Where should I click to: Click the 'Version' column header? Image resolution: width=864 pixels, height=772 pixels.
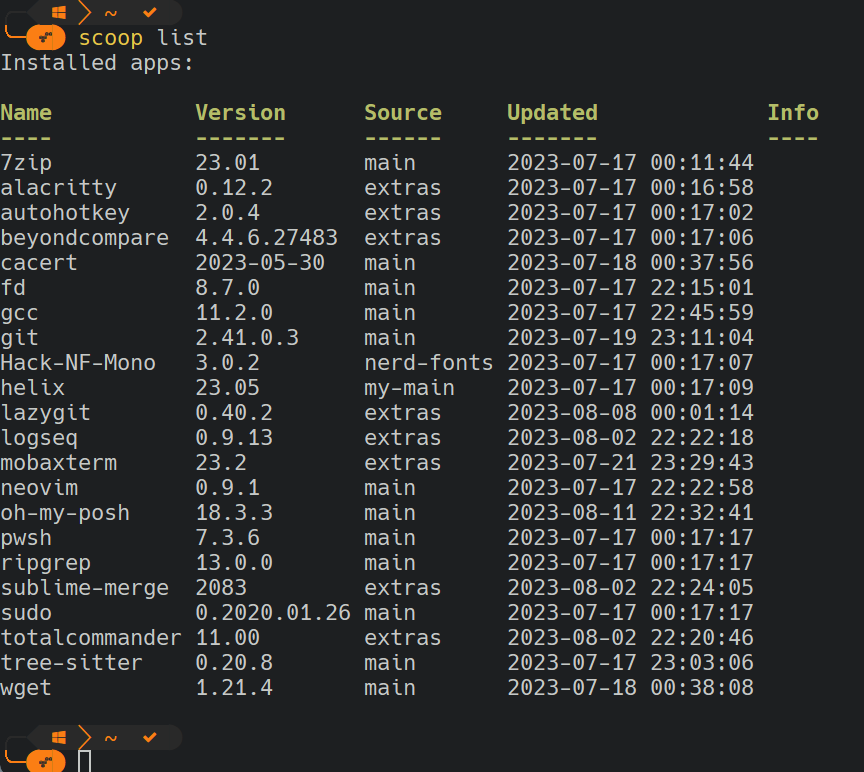(240, 112)
